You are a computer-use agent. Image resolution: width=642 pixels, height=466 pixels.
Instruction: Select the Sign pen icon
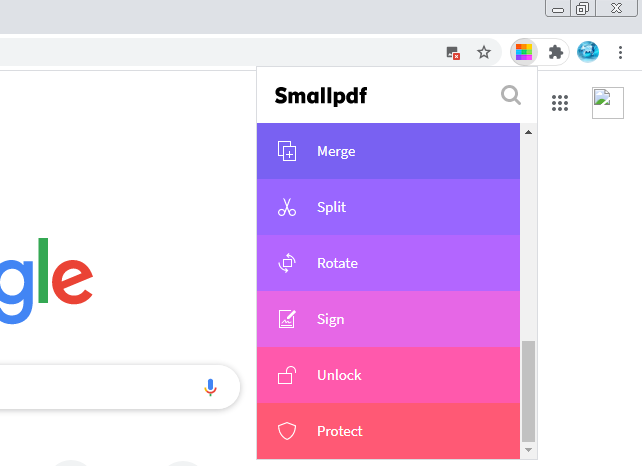point(287,319)
